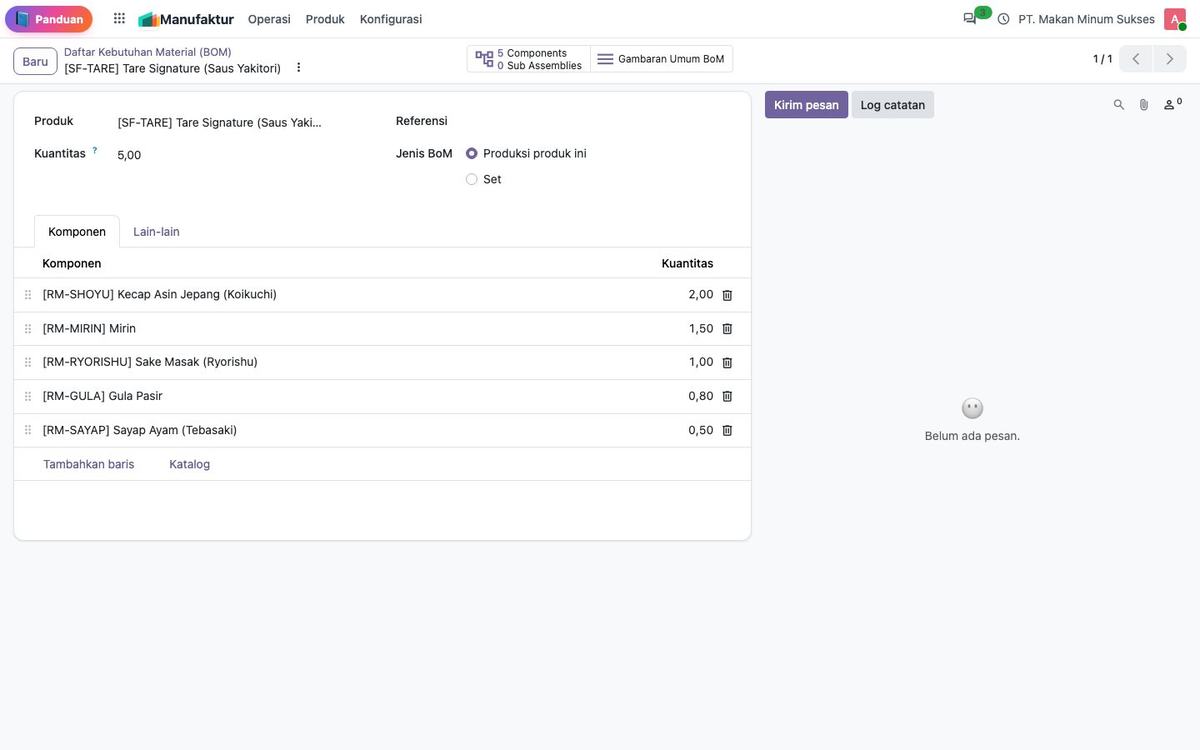Viewport: 1200px width, 750px height.
Task: Open the user avatar menu
Action: [1175, 19]
